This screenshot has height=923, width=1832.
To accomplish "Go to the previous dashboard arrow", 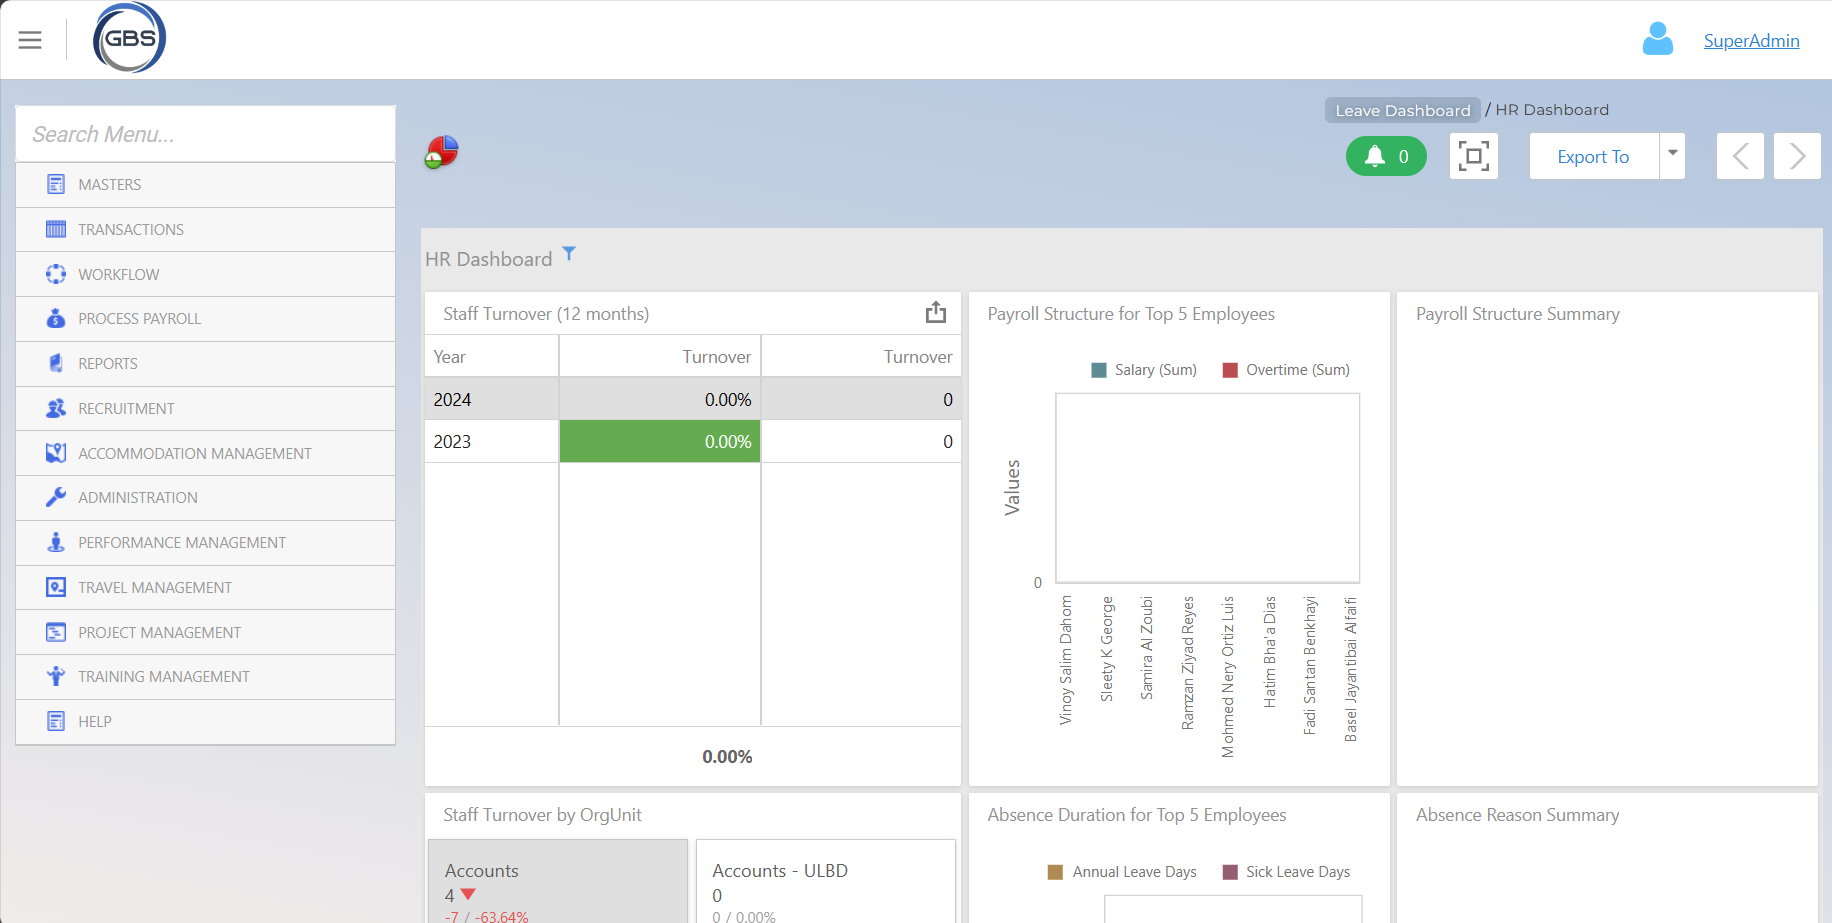I will 1740,156.
